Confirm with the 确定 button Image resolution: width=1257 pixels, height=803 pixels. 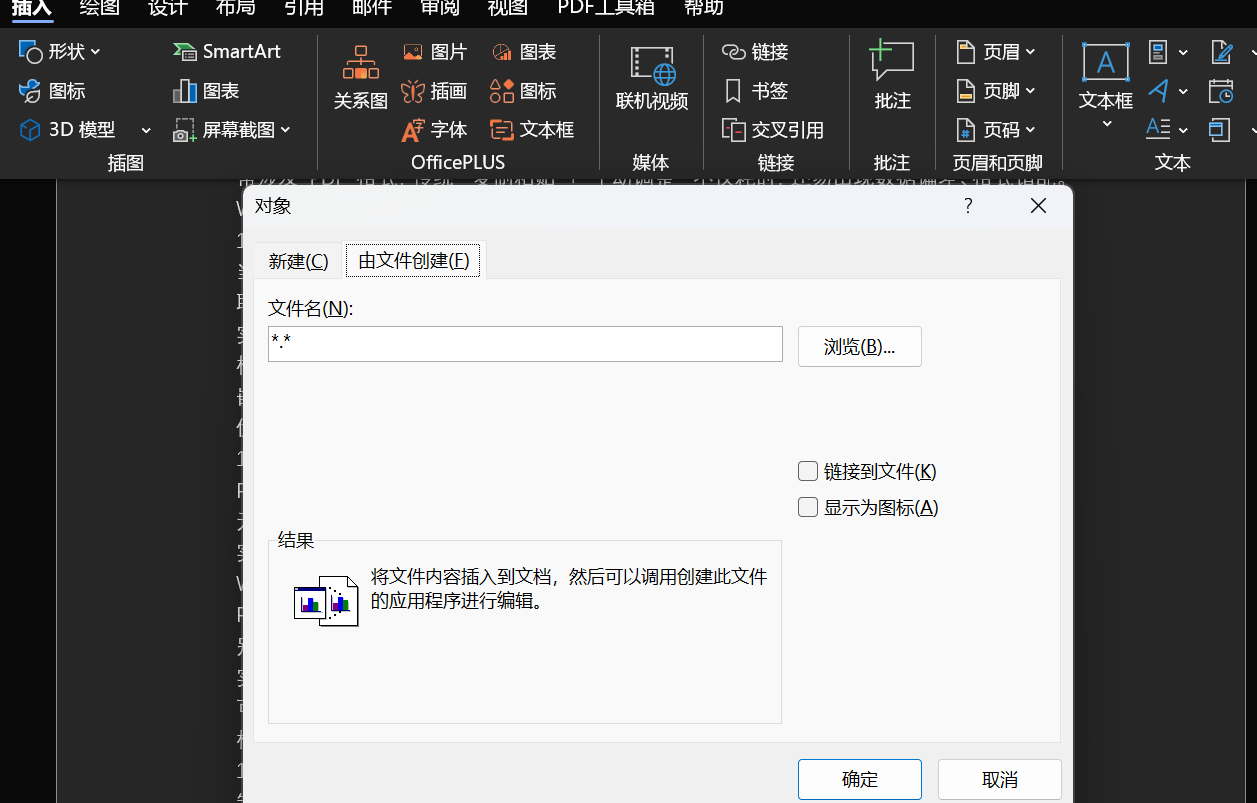click(x=859, y=778)
